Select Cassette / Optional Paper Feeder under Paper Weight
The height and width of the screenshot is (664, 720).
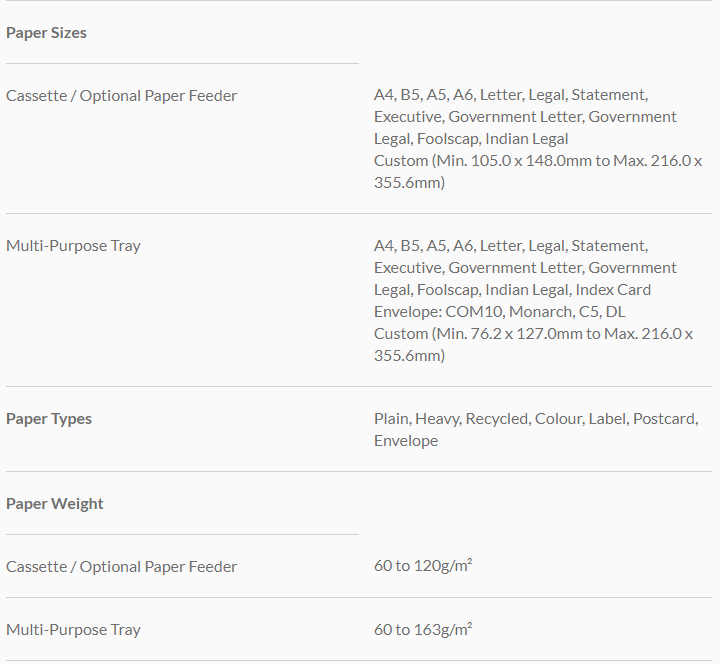tap(121, 567)
